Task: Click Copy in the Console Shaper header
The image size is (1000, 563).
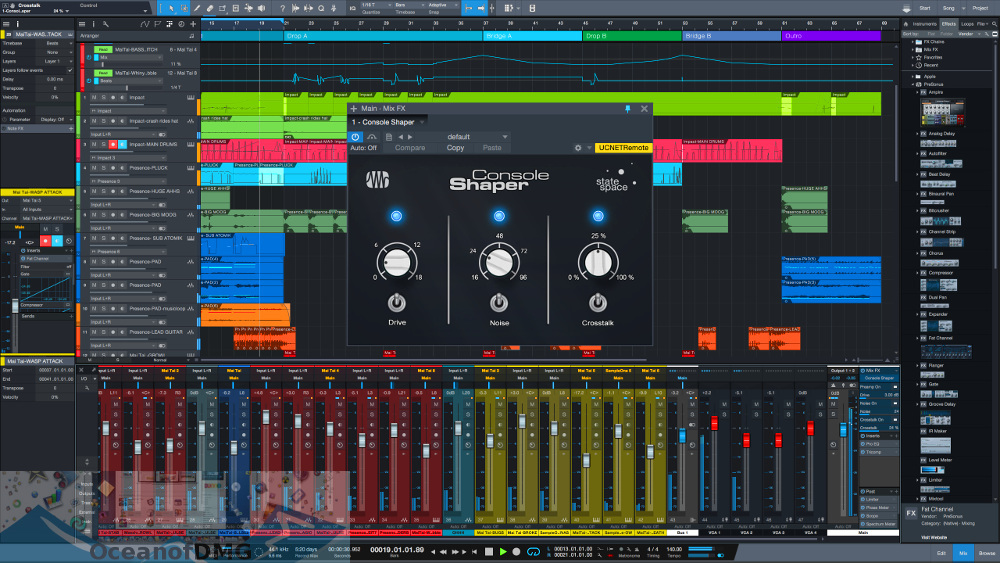Action: pos(455,148)
